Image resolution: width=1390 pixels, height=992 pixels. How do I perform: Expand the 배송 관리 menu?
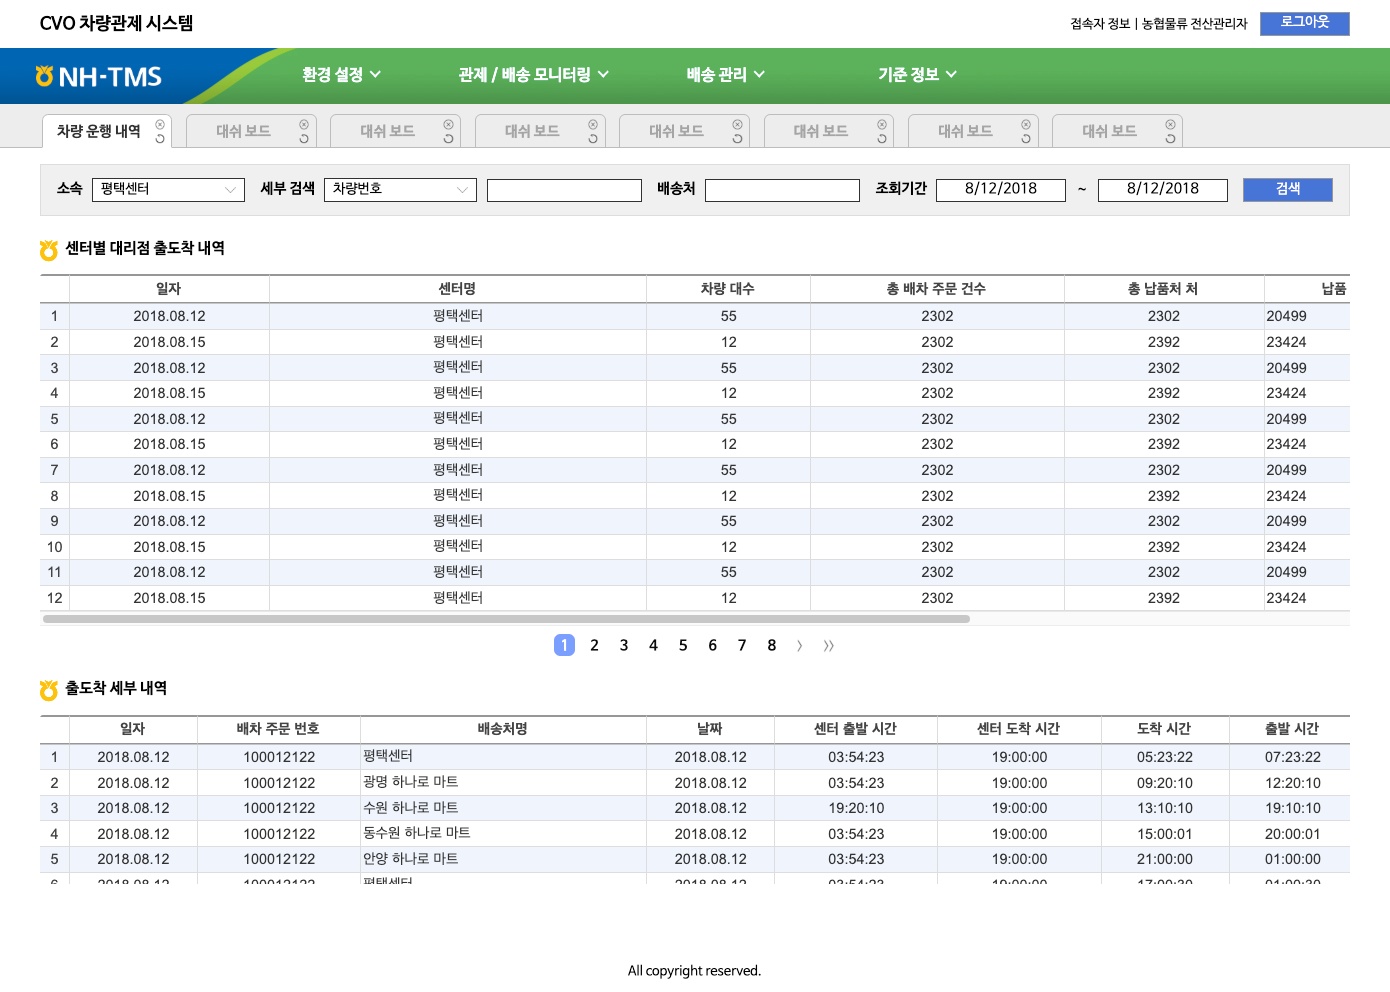click(x=722, y=74)
